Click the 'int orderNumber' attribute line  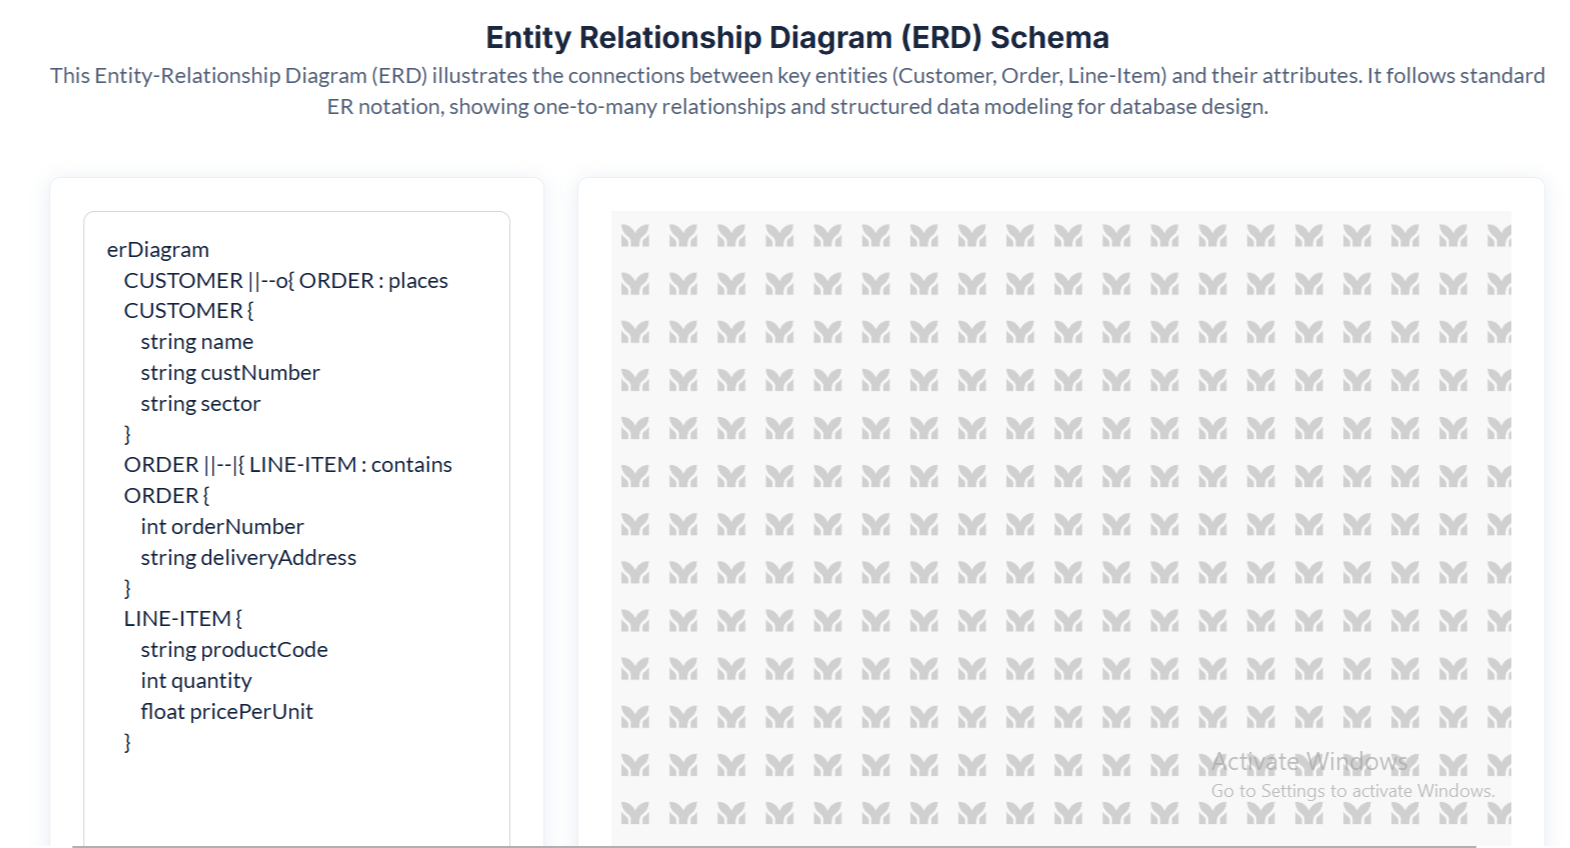click(222, 527)
